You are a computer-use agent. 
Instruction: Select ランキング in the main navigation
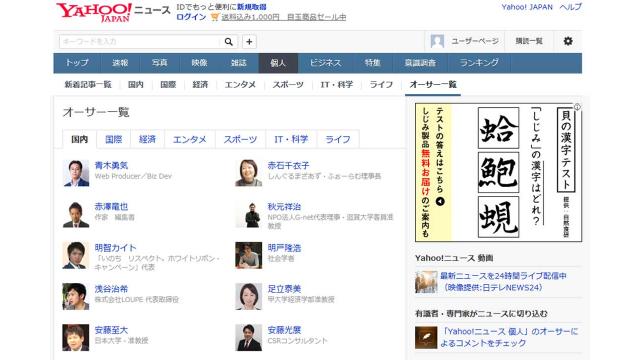(x=479, y=63)
